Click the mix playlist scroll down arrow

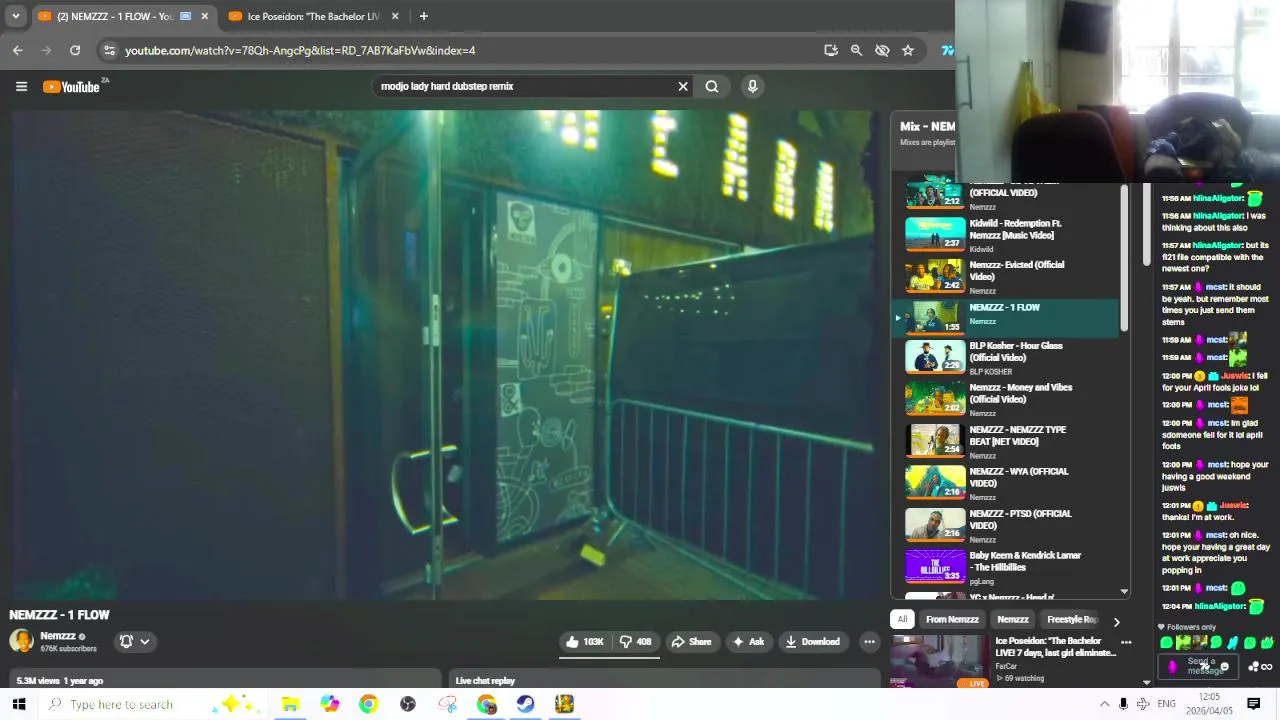click(x=1124, y=592)
